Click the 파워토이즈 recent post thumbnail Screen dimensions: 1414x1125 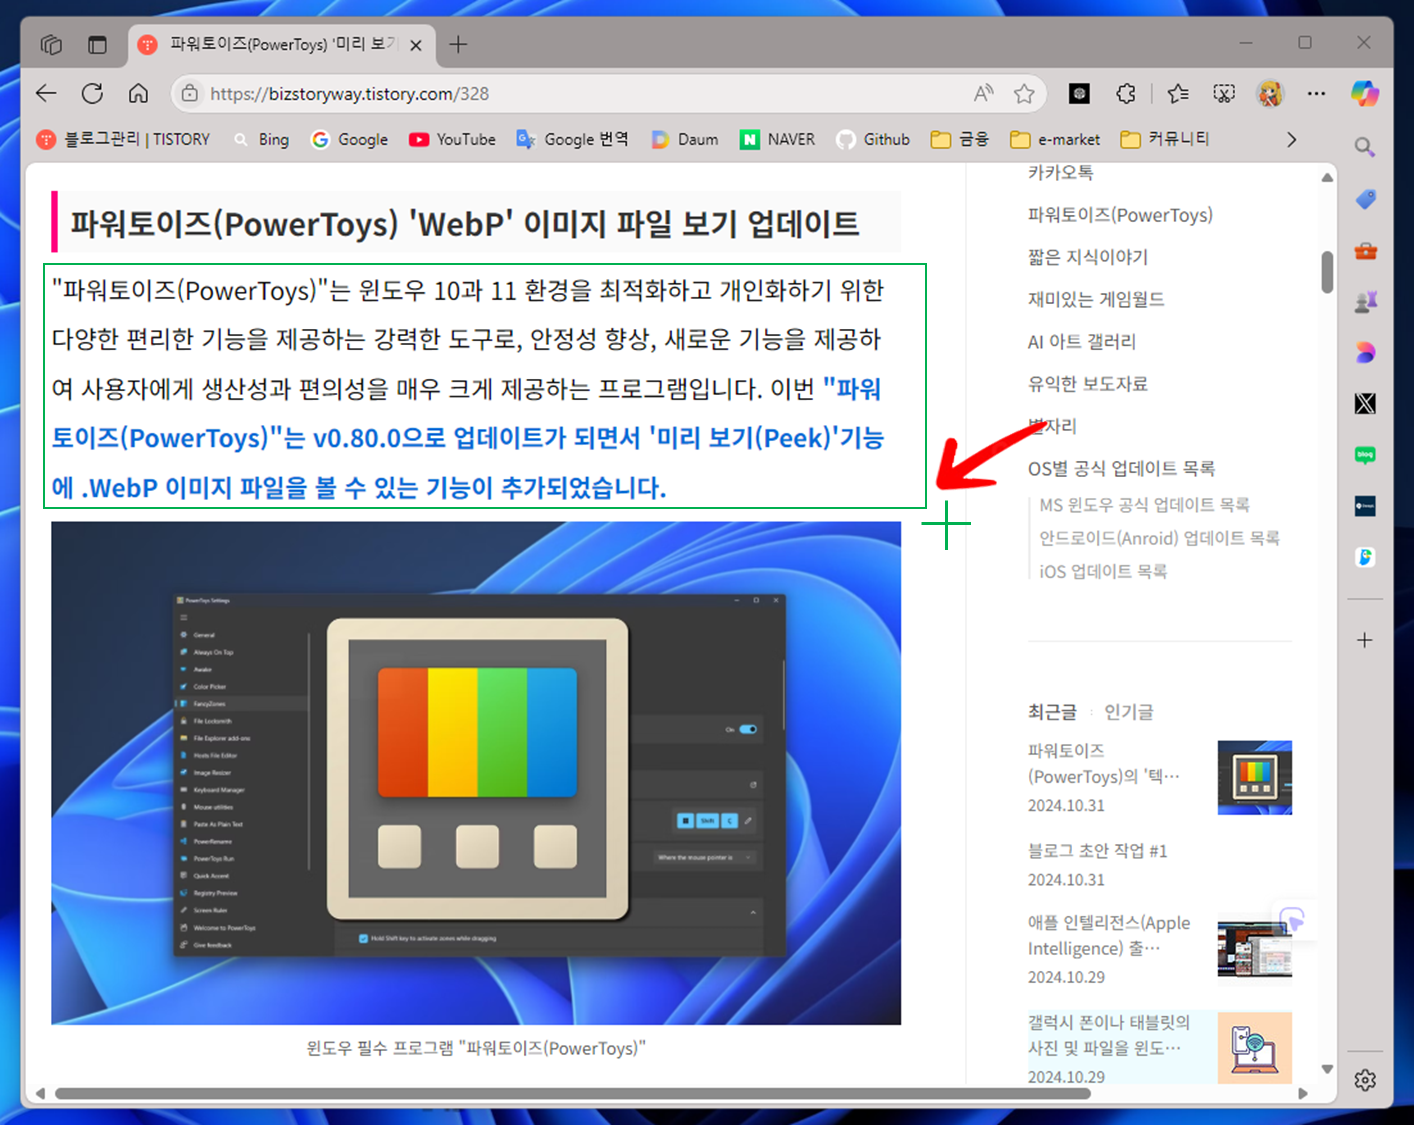pos(1255,778)
